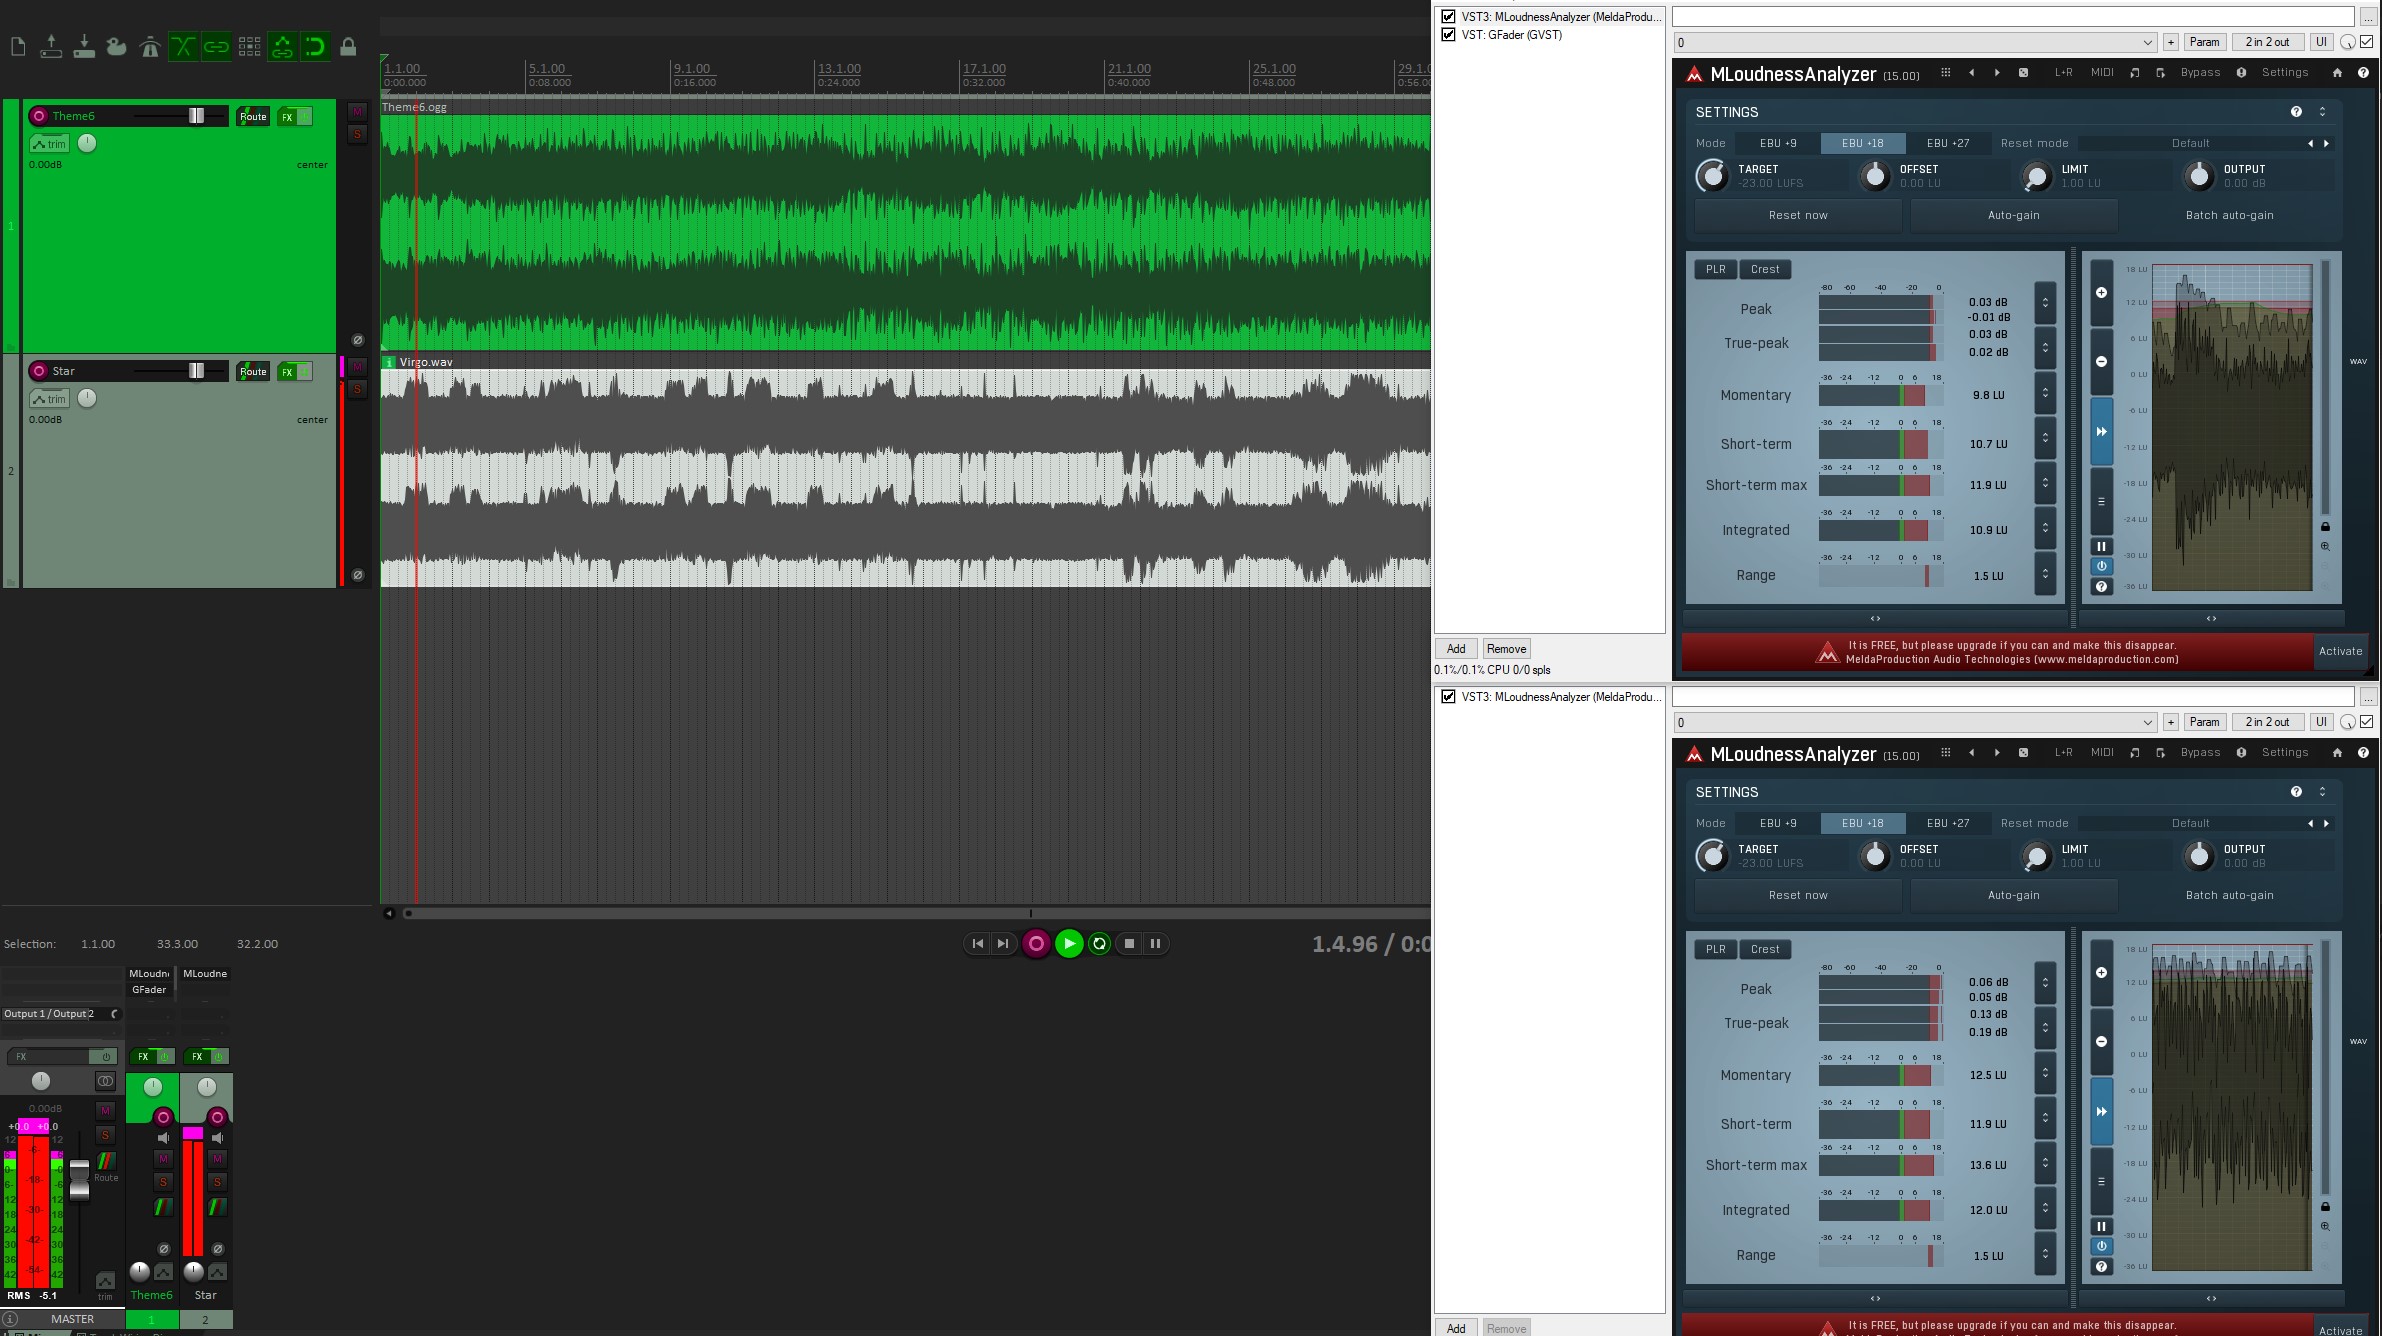This screenshot has height=1336, width=2382.
Task: Toggle the padlock locking icon in toolbar
Action: tap(348, 47)
